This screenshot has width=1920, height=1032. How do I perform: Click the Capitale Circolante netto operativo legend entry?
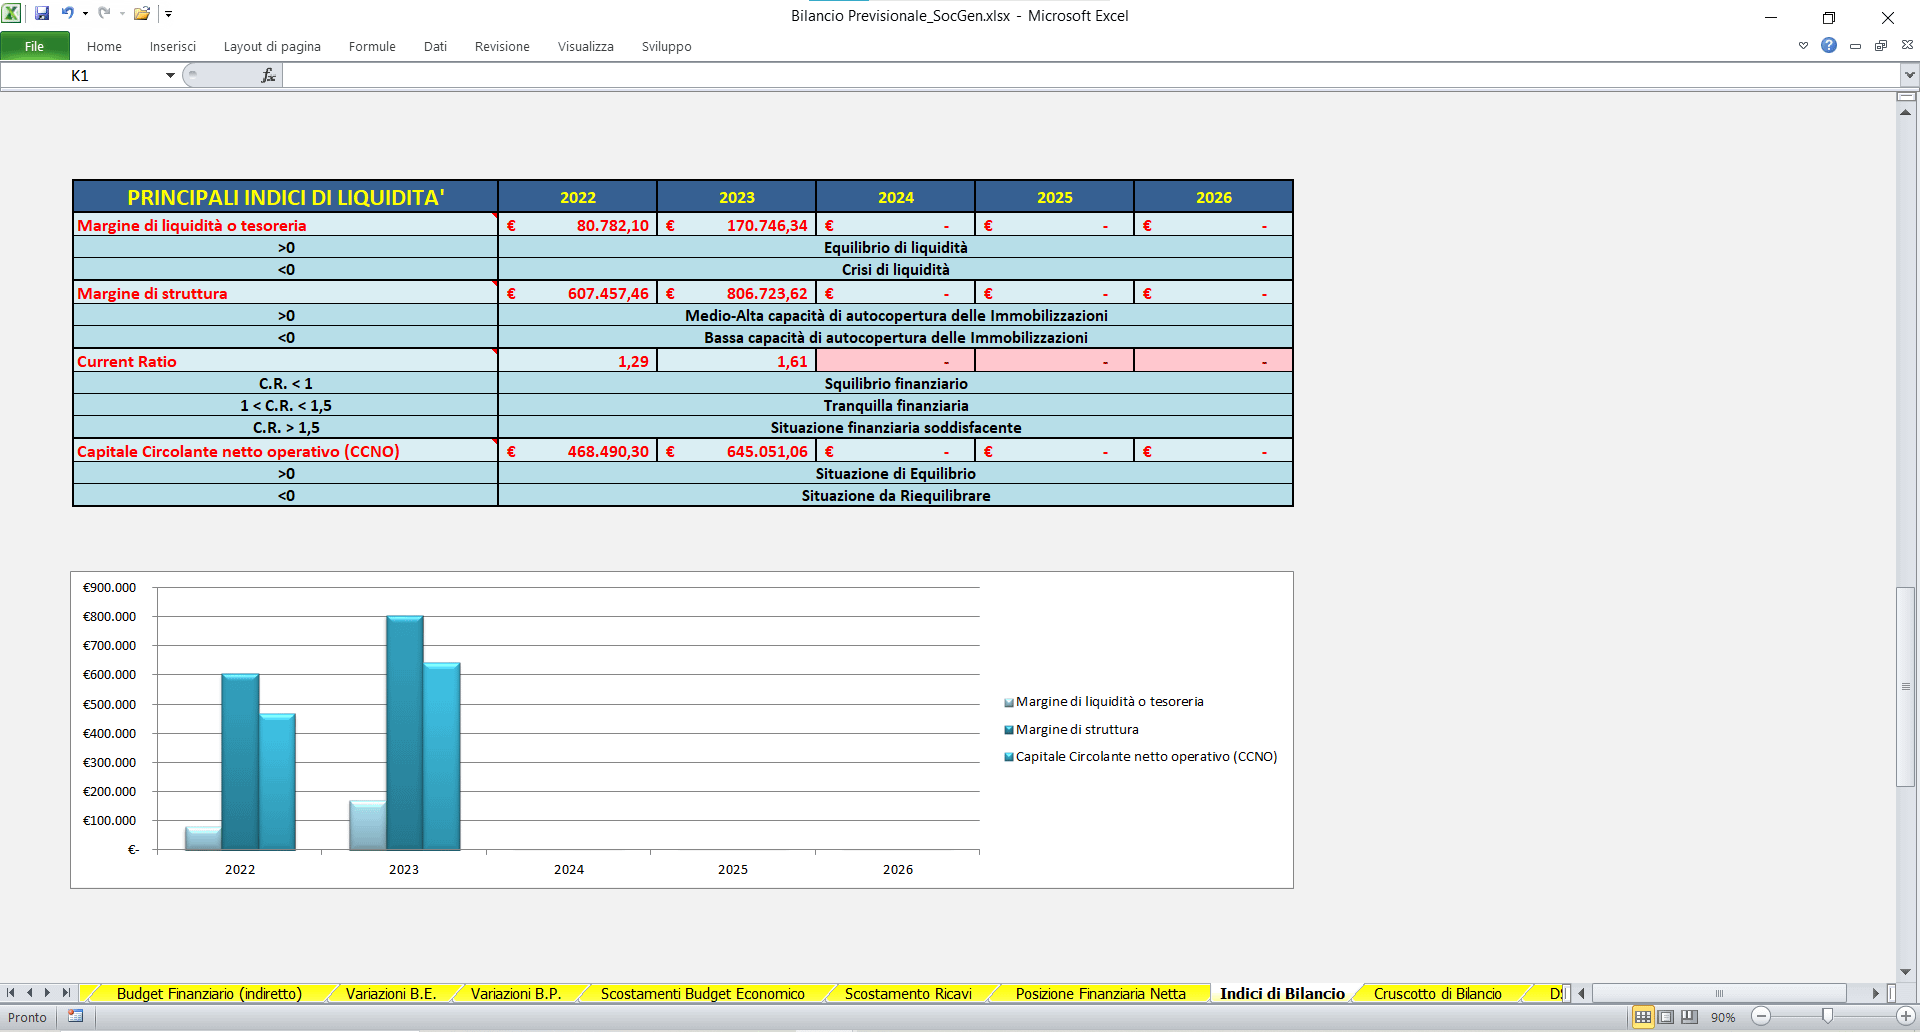(x=1140, y=757)
